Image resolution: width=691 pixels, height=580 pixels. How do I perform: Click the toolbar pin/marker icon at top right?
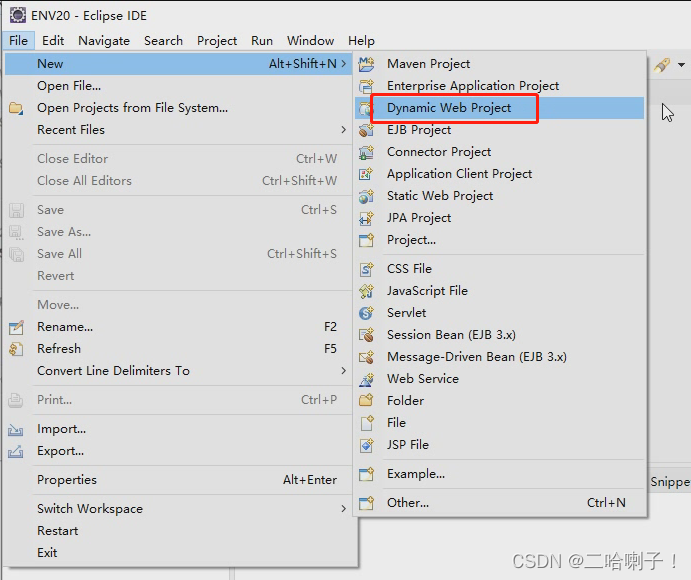(662, 65)
